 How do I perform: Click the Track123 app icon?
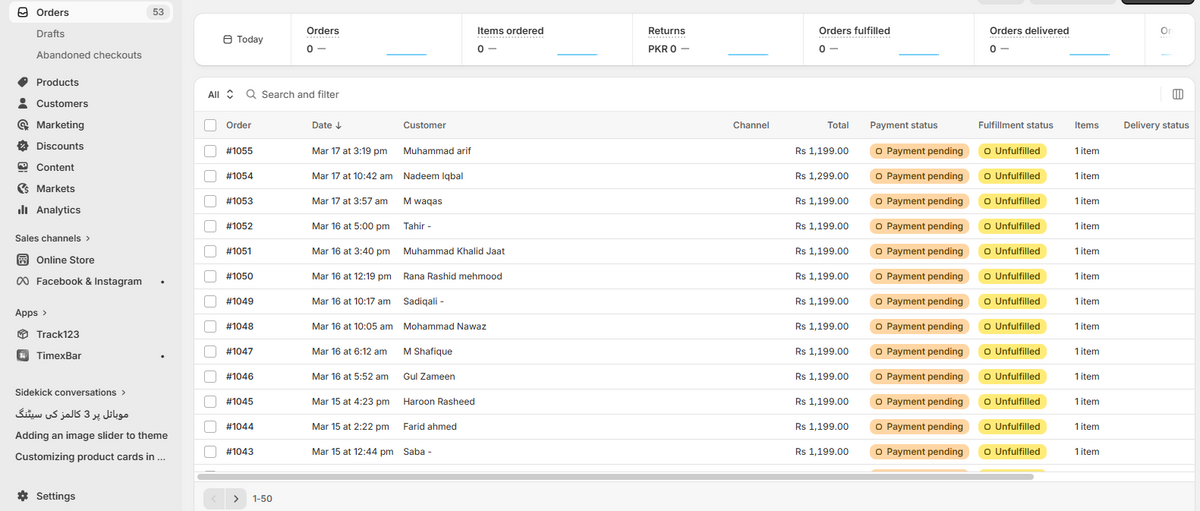(x=23, y=334)
